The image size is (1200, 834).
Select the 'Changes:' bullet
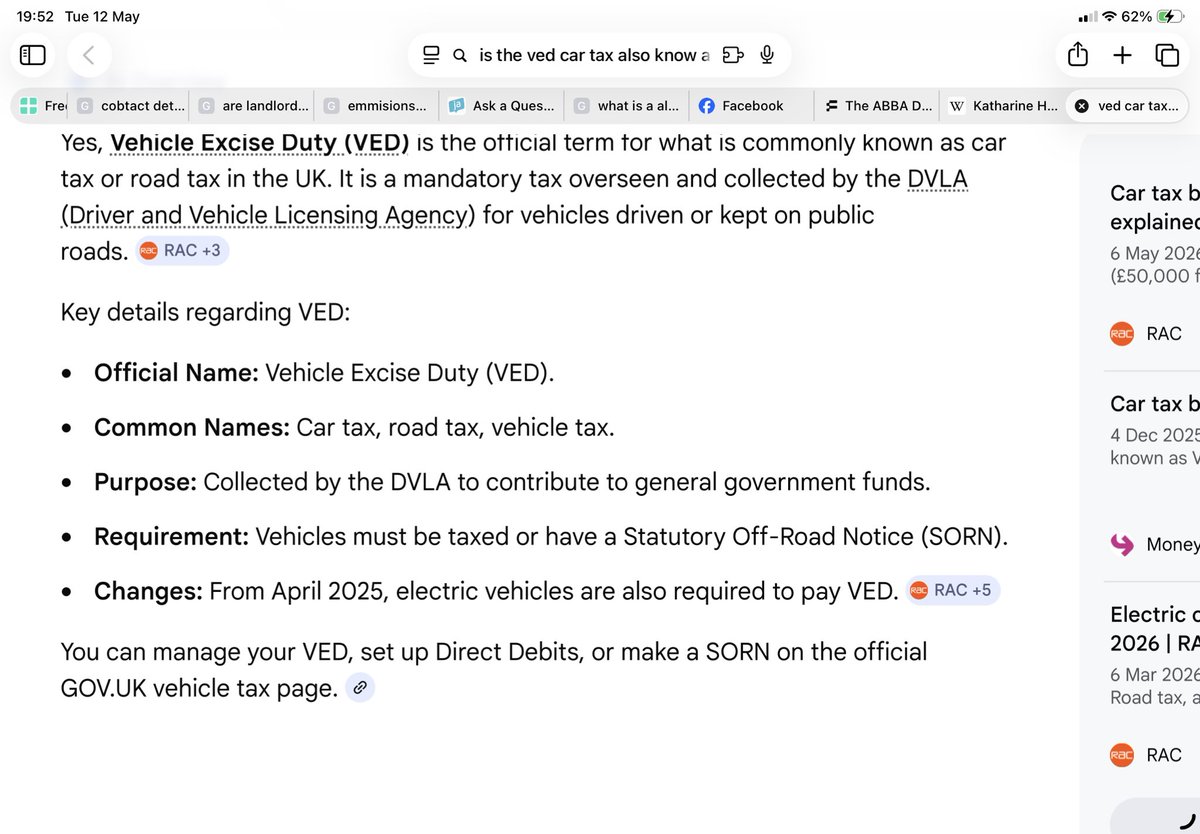click(496, 591)
